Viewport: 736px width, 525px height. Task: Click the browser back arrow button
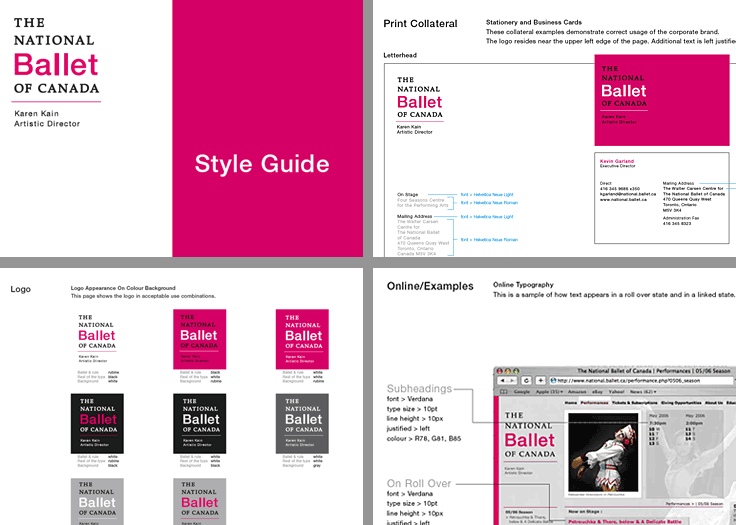click(x=503, y=380)
